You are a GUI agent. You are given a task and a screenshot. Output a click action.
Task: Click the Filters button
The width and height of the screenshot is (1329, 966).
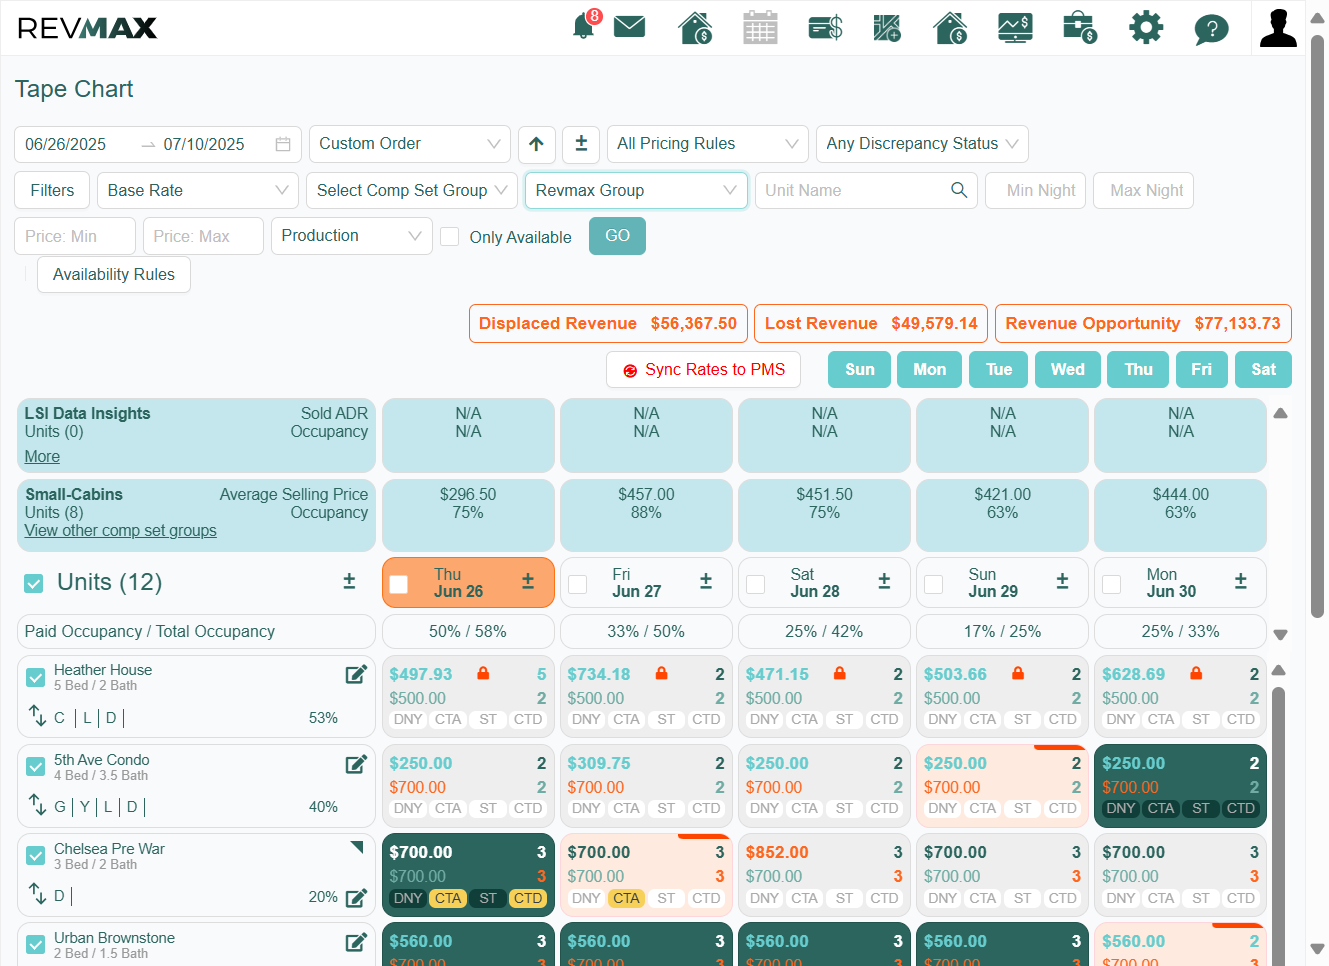(52, 190)
